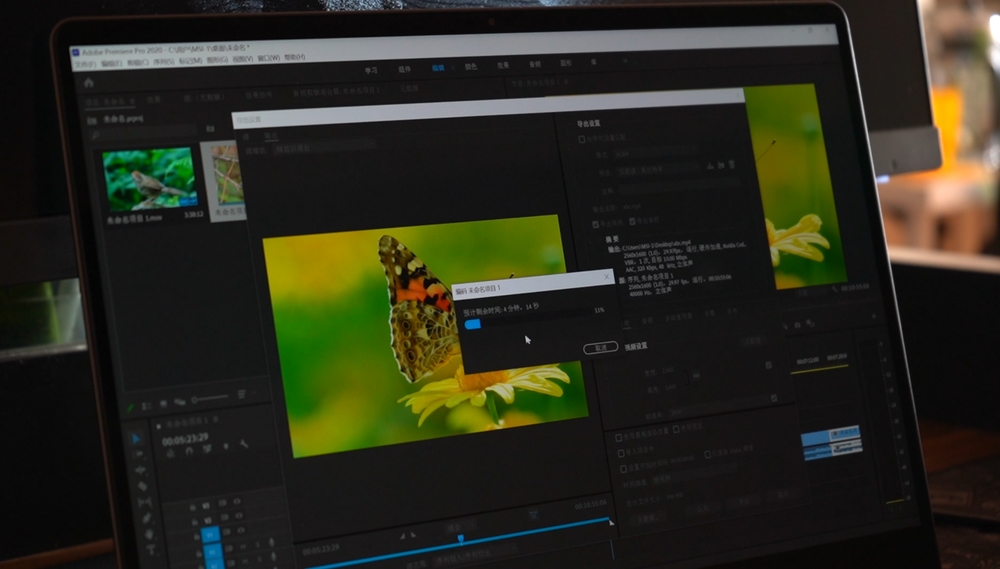Click the insert-sequence nest toggle icon in timeline

pos(170,454)
